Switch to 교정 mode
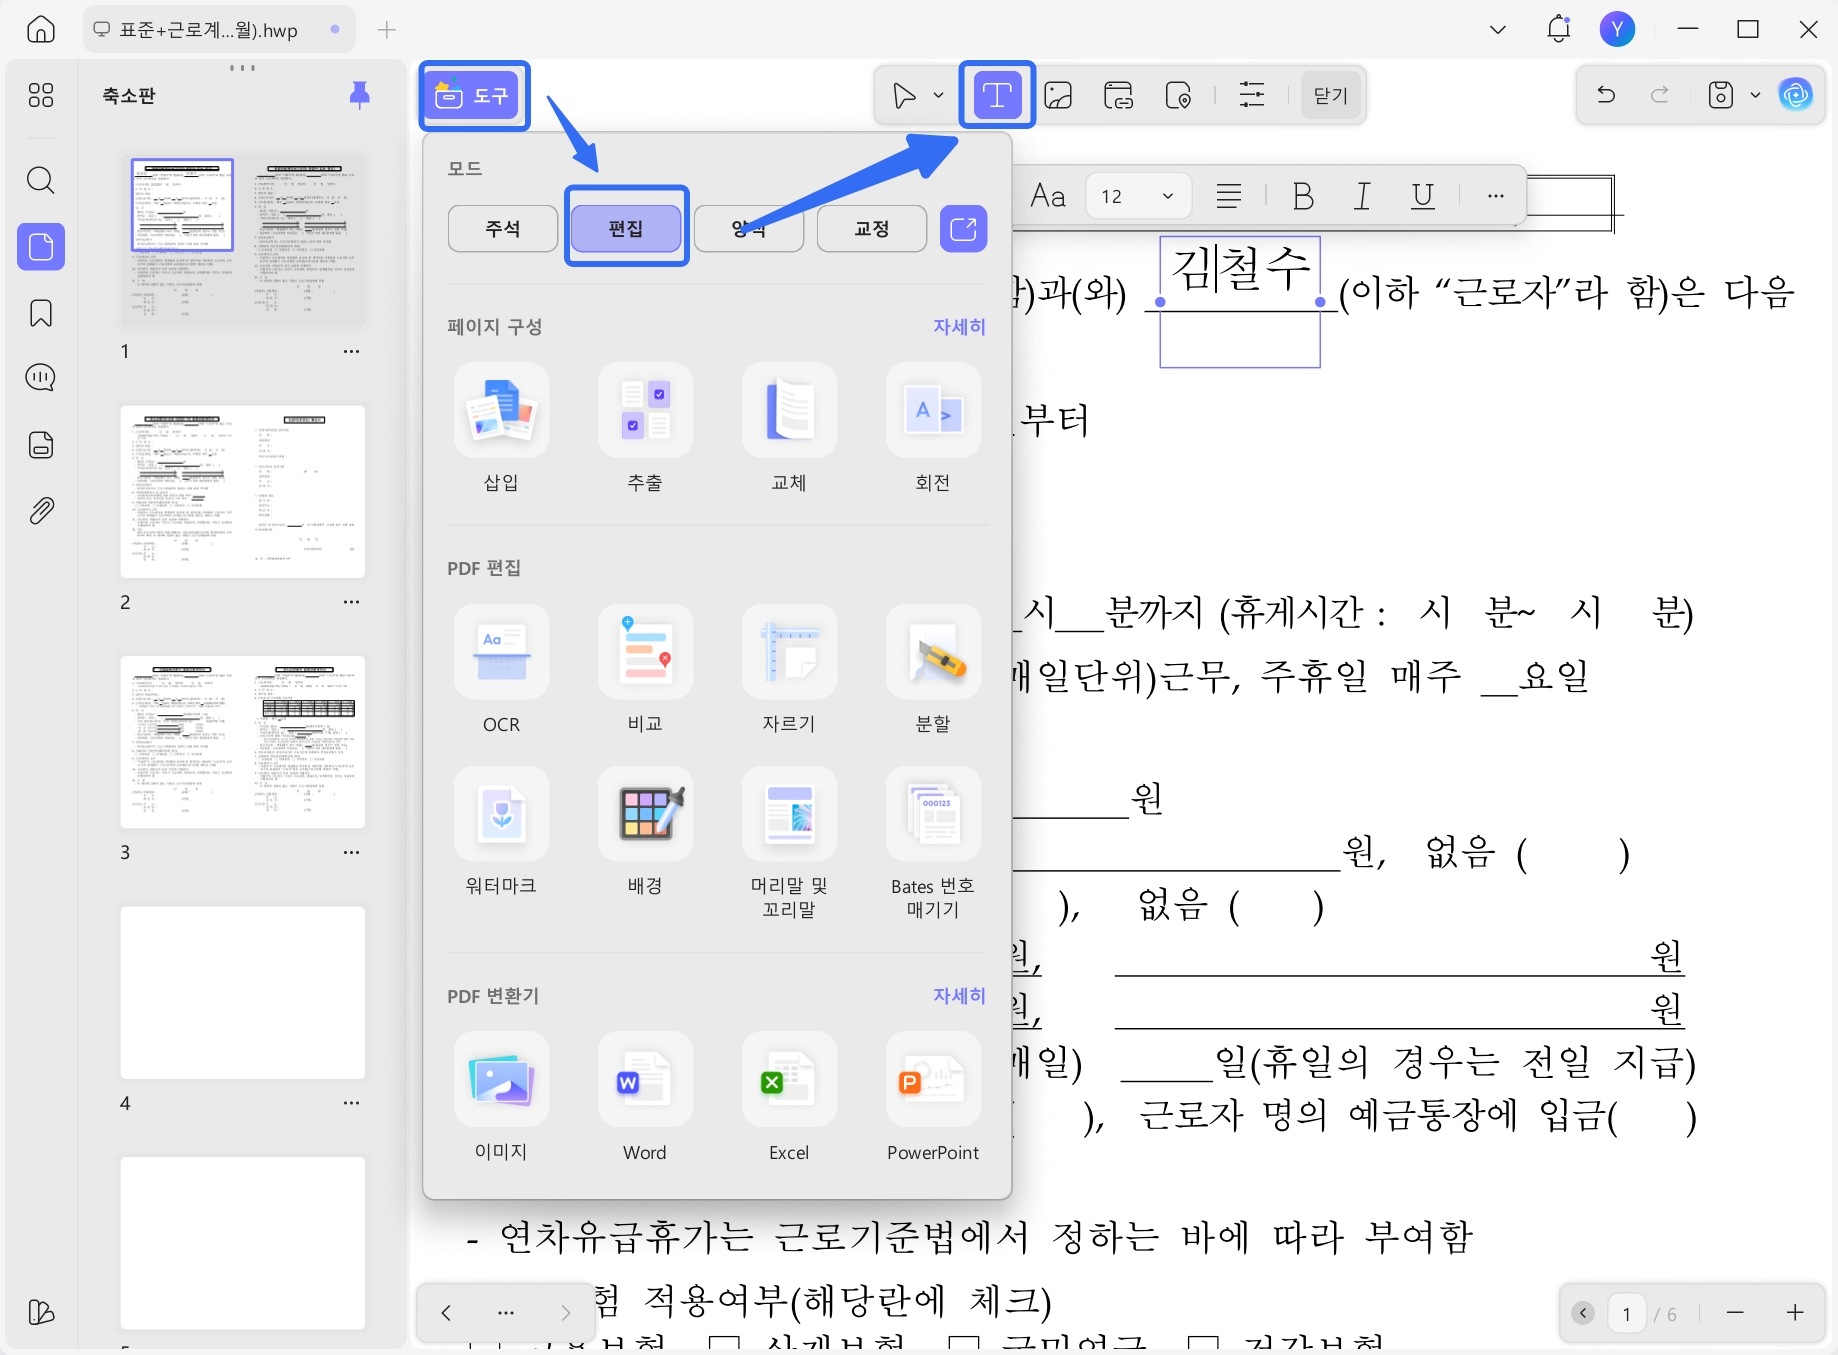The image size is (1838, 1355). pos(872,228)
